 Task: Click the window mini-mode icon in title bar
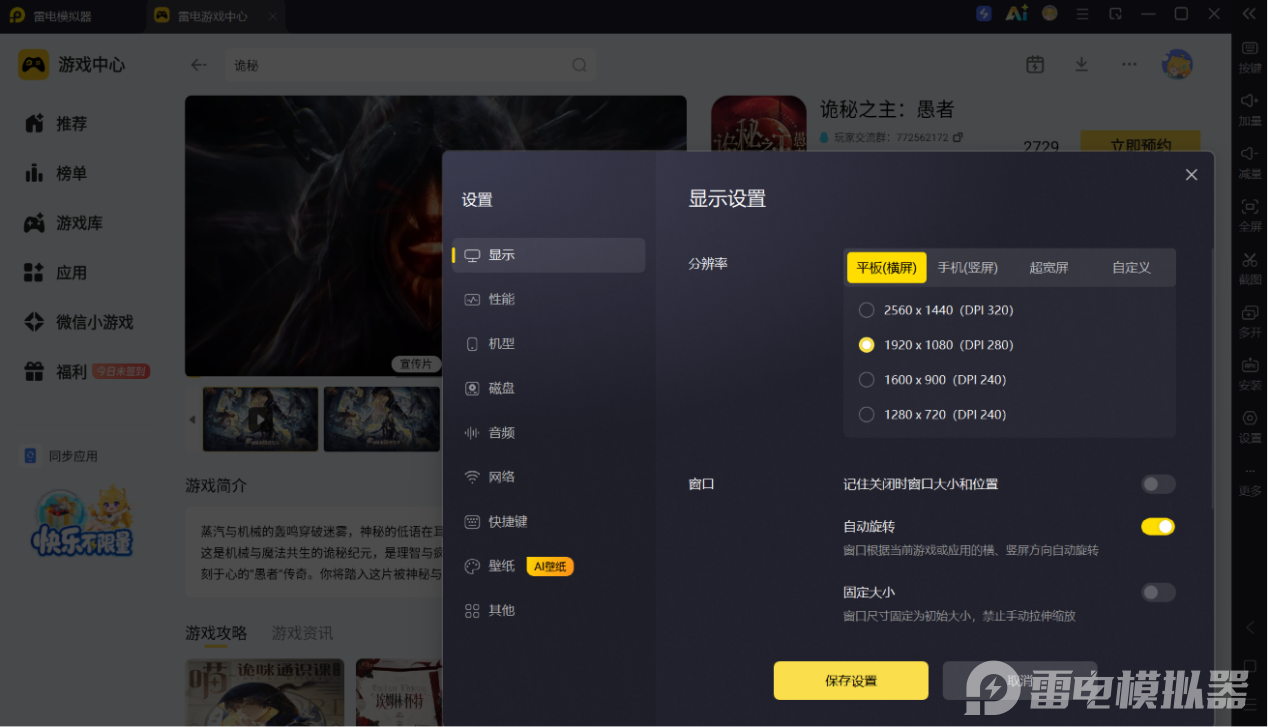(1116, 13)
